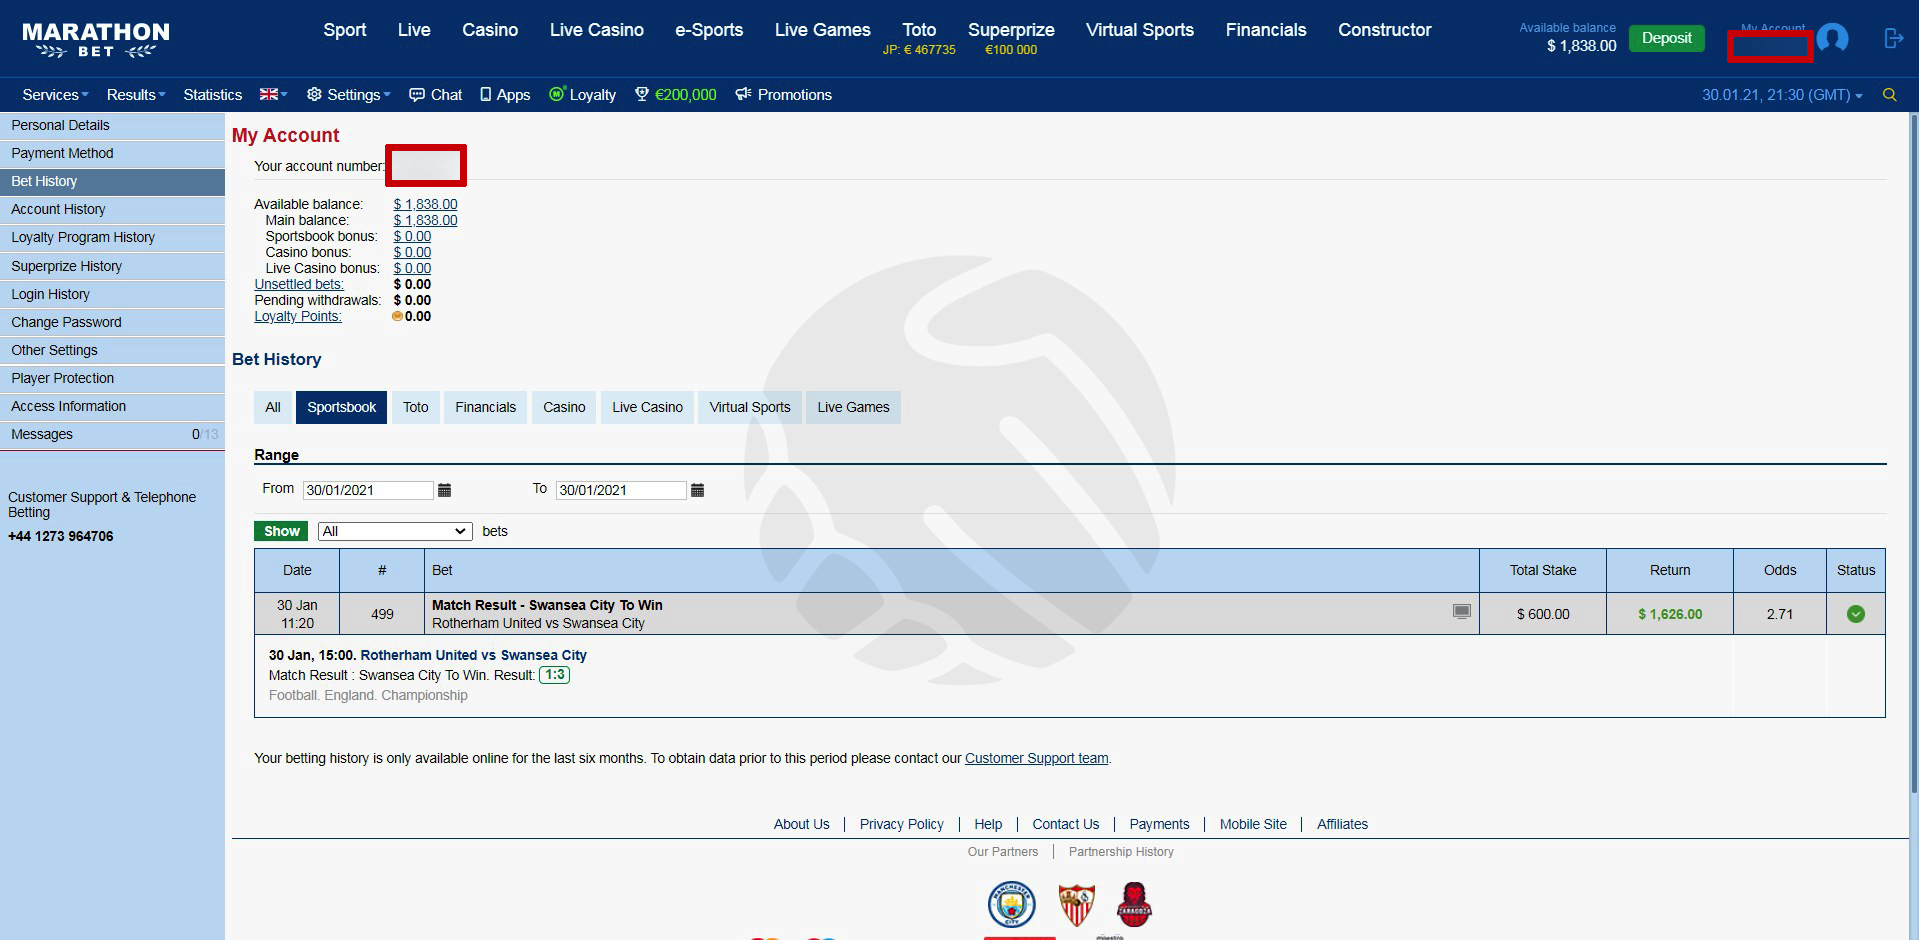Viewport: 1919px width, 940px height.
Task: Open the Apps link in toolbar
Action: pyautogui.click(x=505, y=95)
